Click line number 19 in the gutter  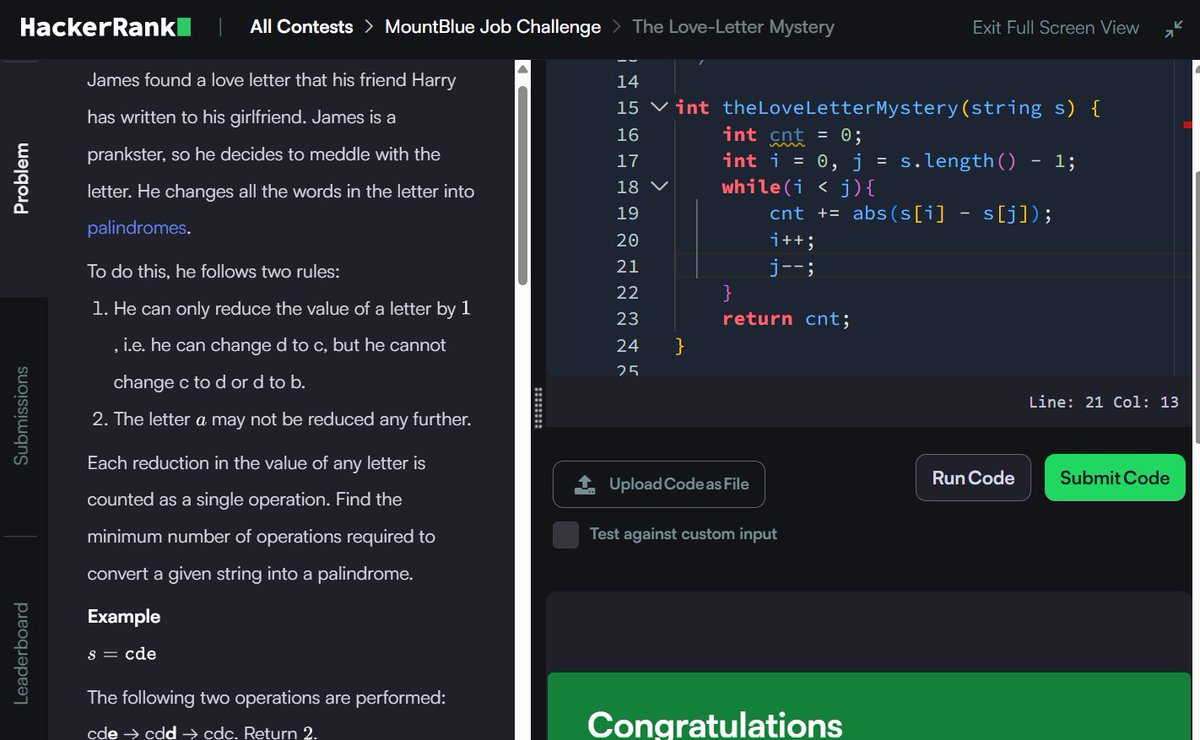(x=627, y=213)
